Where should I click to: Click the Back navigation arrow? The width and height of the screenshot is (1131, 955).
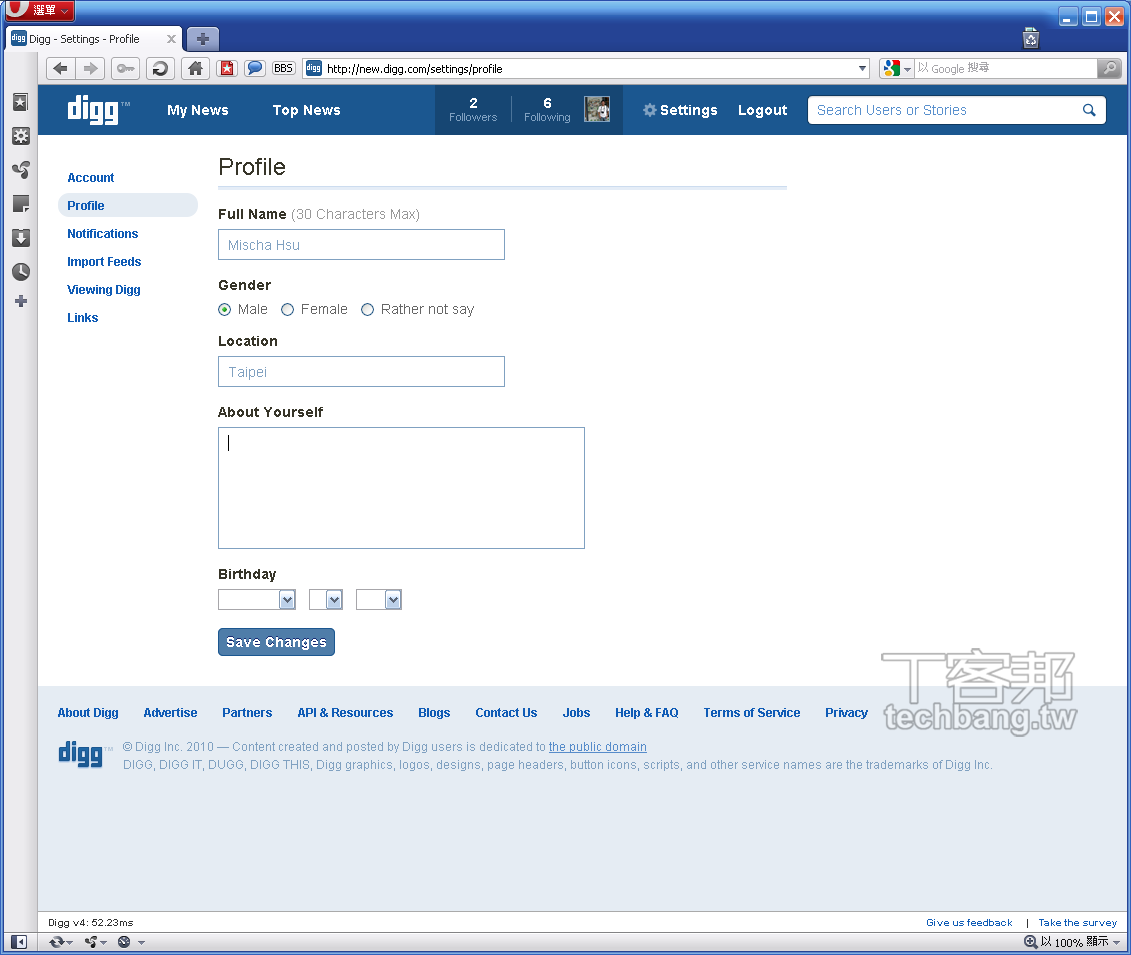60,68
